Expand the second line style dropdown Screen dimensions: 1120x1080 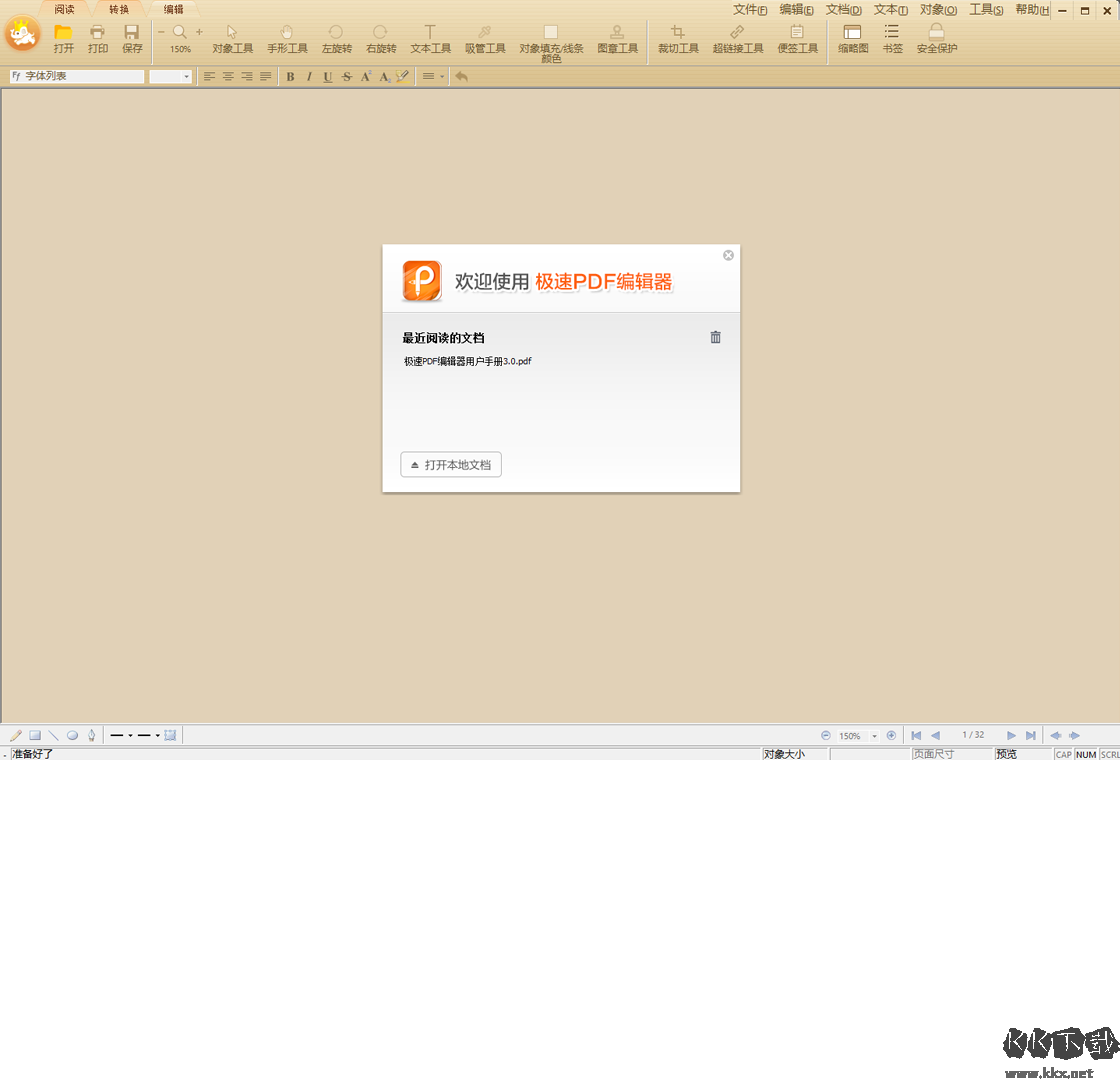point(157,735)
